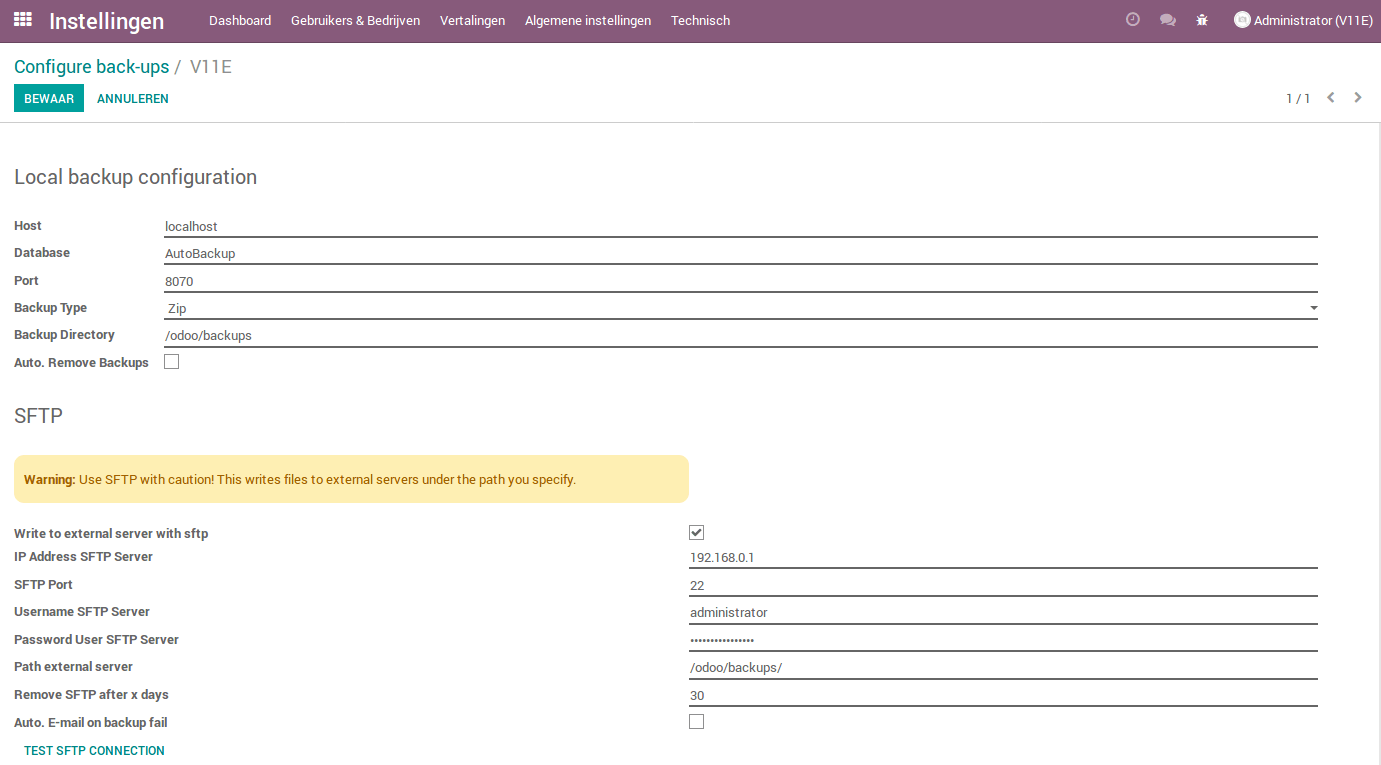Screen dimensions: 1381x765
Task: Click the Bewaar save button
Action: coord(49,98)
